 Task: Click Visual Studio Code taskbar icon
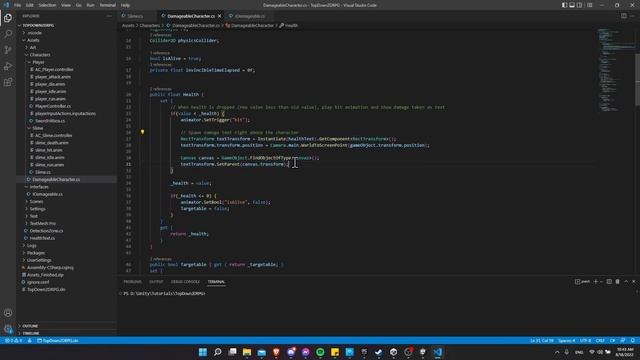tap(438, 352)
